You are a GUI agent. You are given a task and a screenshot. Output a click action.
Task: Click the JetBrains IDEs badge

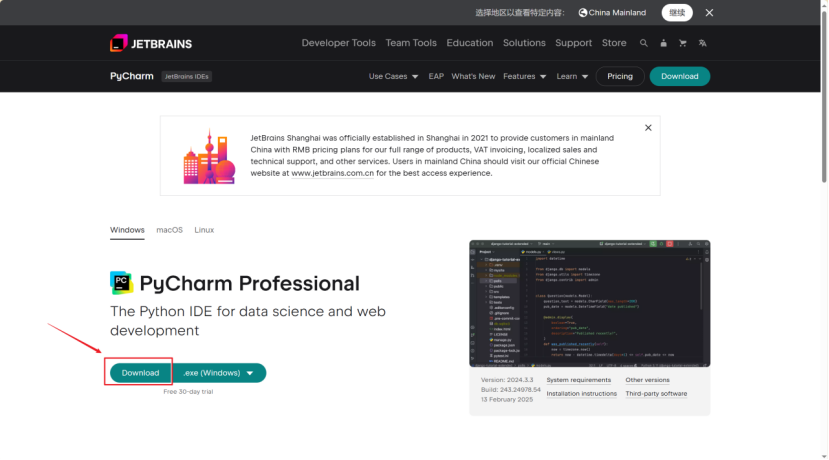point(186,77)
